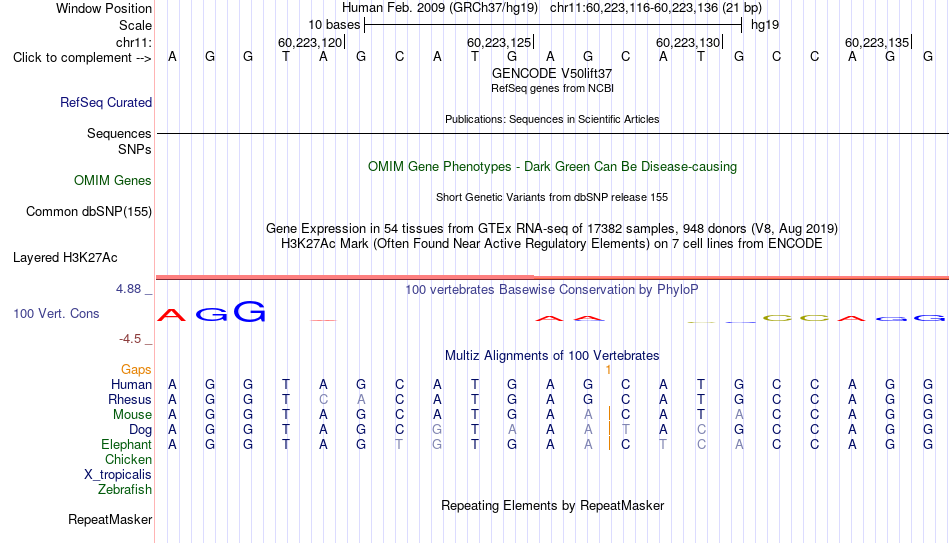950x543 pixels.
Task: Click the tallest blue G conservation logo letter
Action: pos(250,311)
